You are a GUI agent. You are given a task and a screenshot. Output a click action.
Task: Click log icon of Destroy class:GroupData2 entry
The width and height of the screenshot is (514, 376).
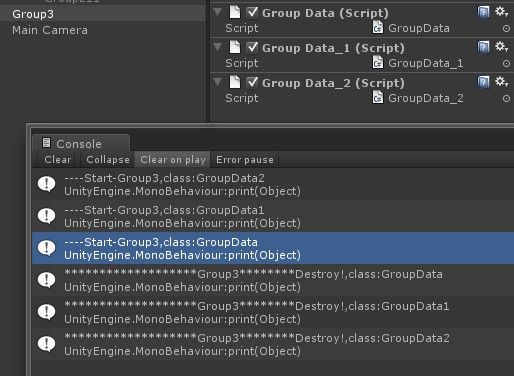pos(46,344)
